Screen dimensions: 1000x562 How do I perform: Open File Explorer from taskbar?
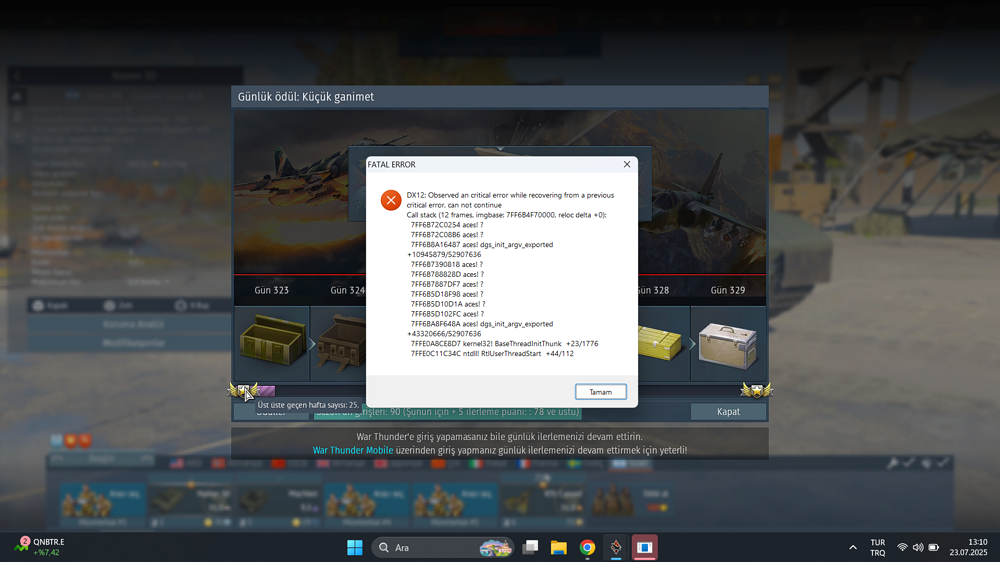pyautogui.click(x=559, y=547)
